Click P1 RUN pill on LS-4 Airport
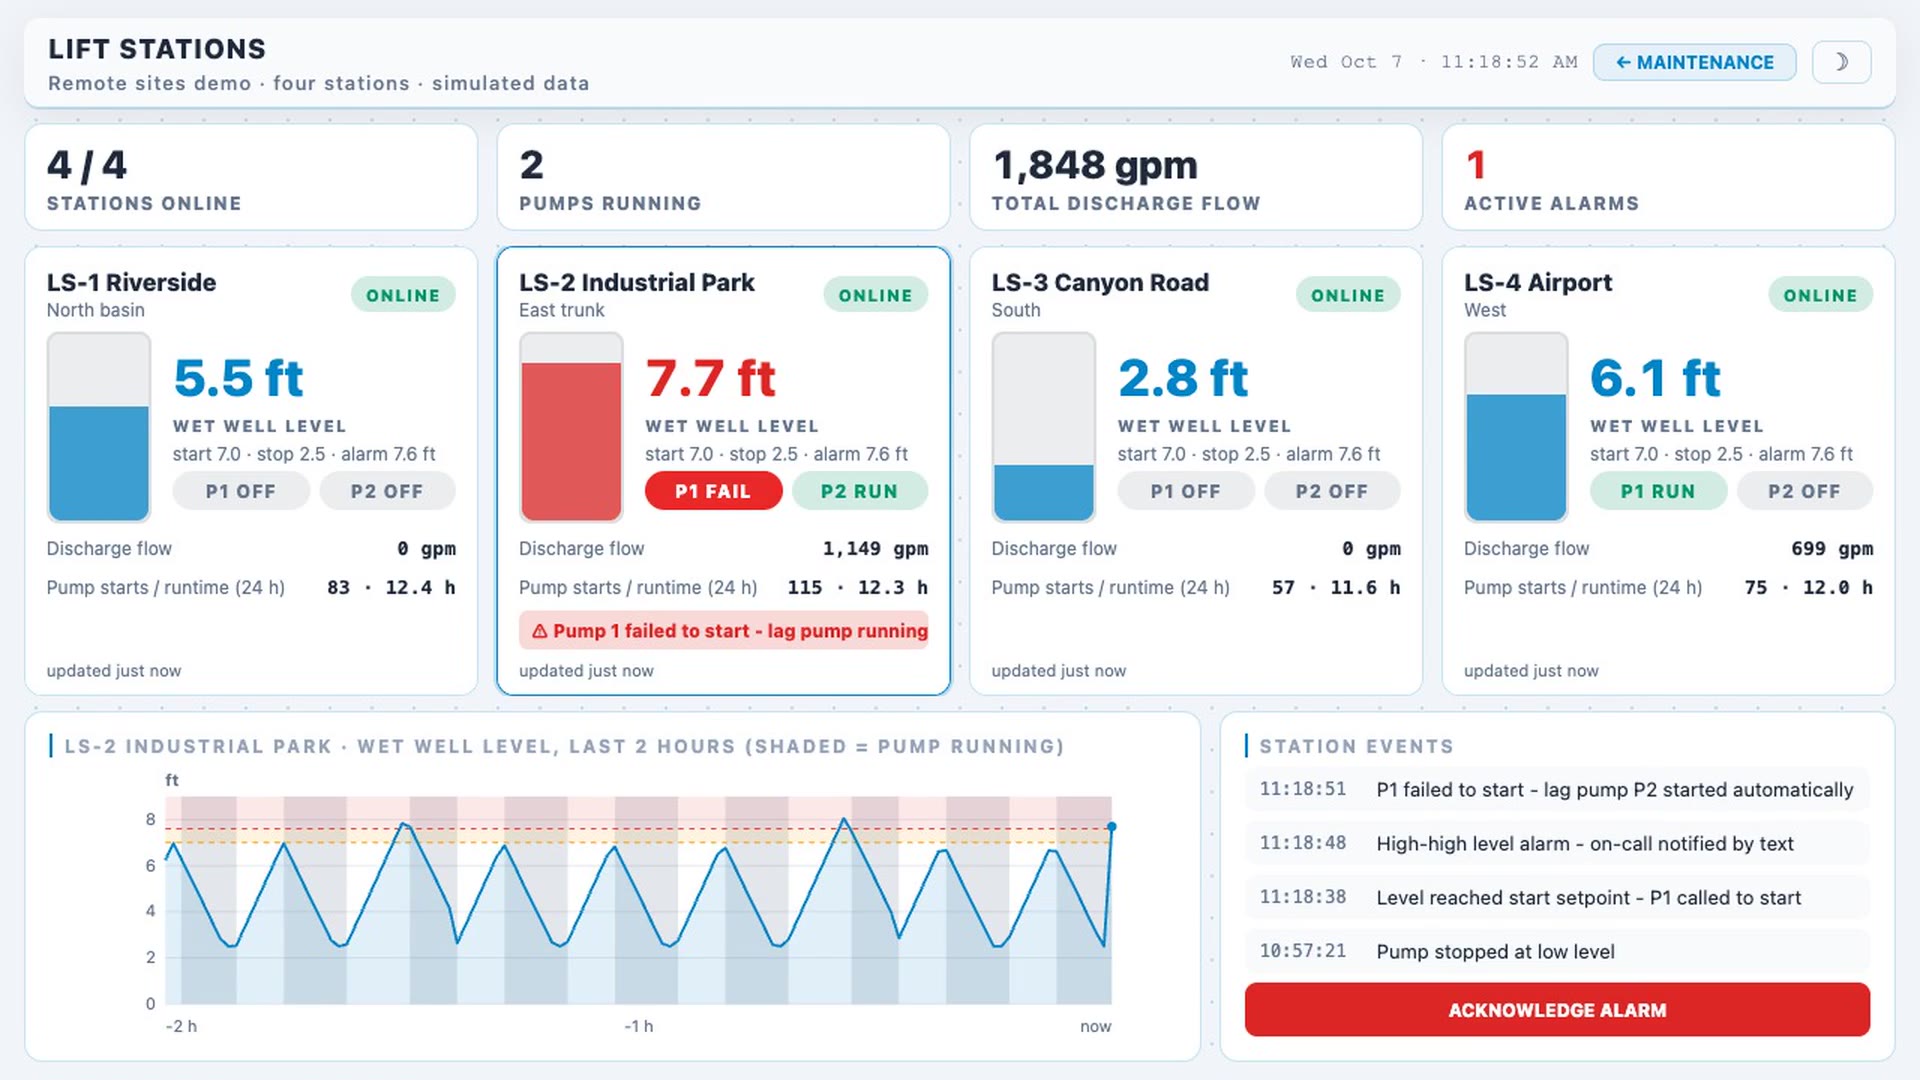Screen dimensions: 1920x1080 [1658, 491]
